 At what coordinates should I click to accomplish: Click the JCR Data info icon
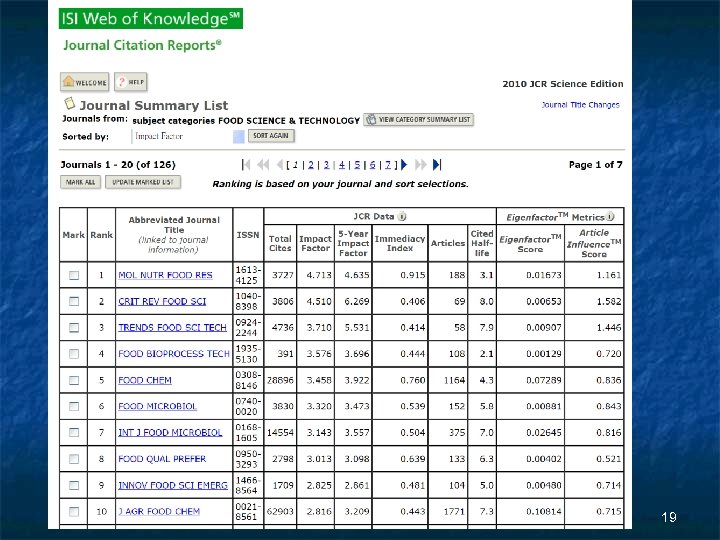click(x=402, y=216)
